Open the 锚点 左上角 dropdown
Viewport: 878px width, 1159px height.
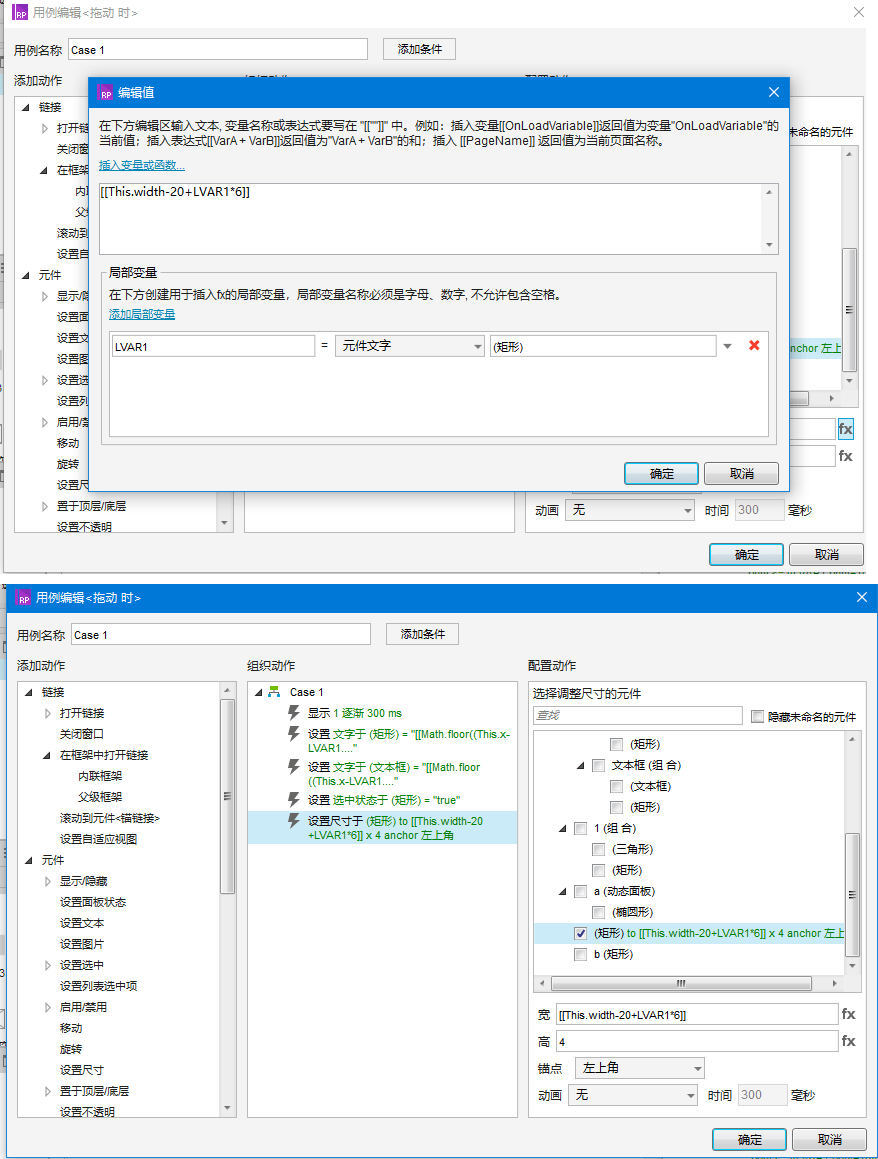(x=638, y=1068)
